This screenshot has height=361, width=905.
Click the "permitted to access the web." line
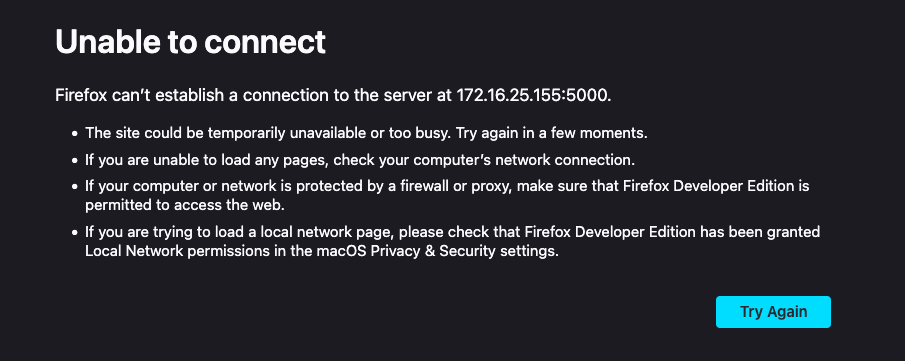click(x=187, y=204)
